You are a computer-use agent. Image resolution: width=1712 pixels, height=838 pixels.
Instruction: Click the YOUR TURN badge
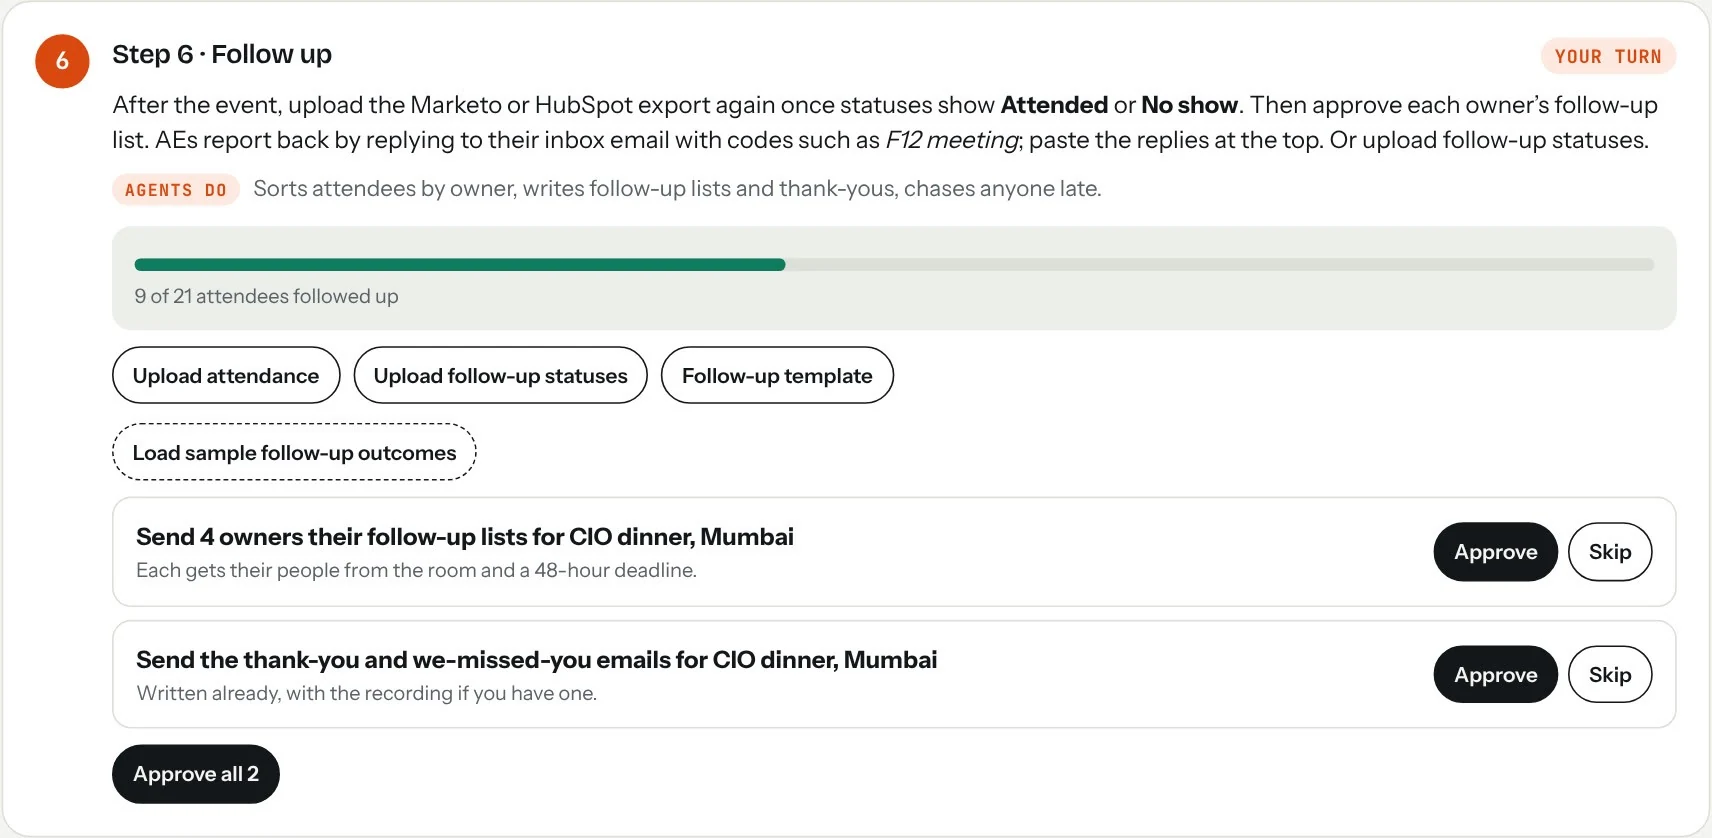[x=1608, y=57]
